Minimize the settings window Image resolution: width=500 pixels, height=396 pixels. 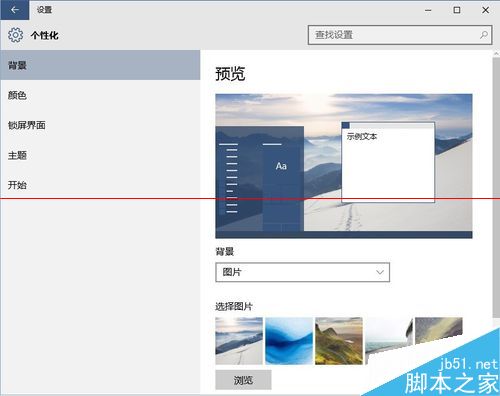click(428, 10)
